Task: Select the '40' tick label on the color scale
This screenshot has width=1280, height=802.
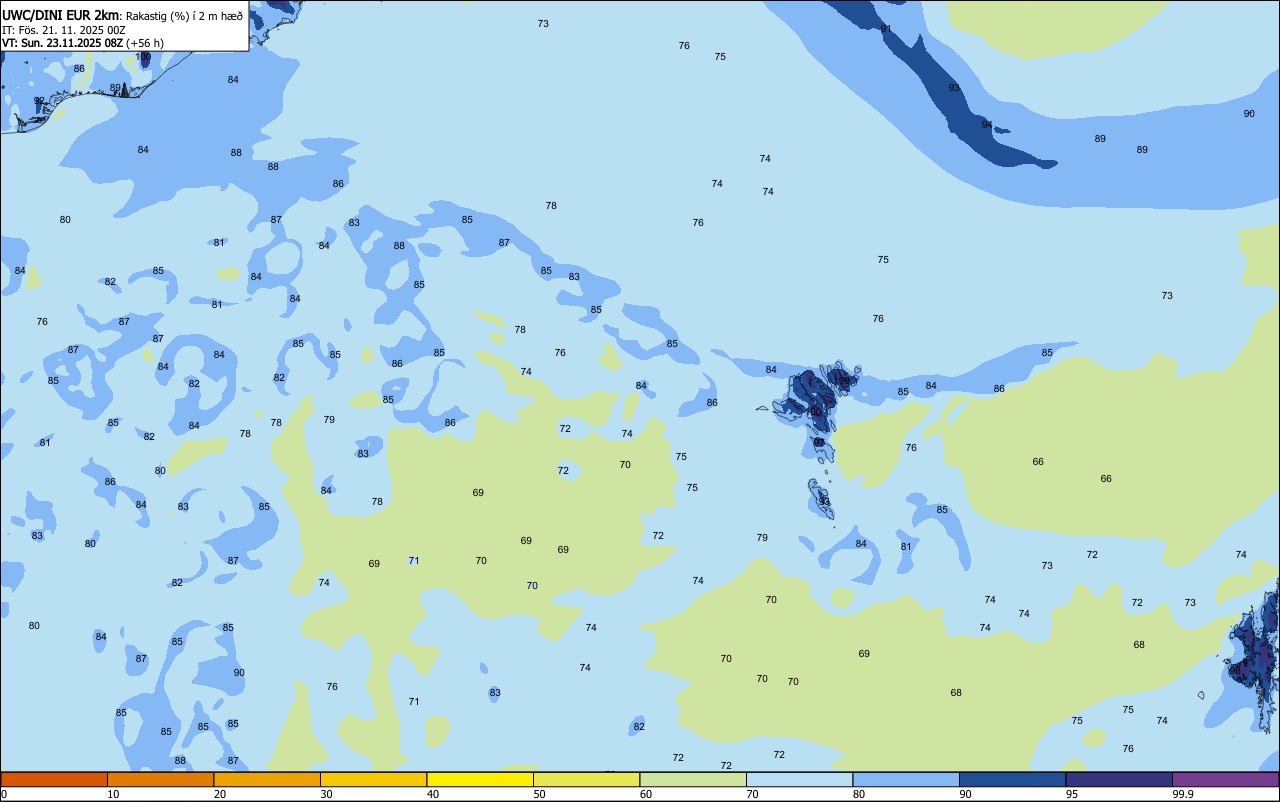Action: coord(433,794)
